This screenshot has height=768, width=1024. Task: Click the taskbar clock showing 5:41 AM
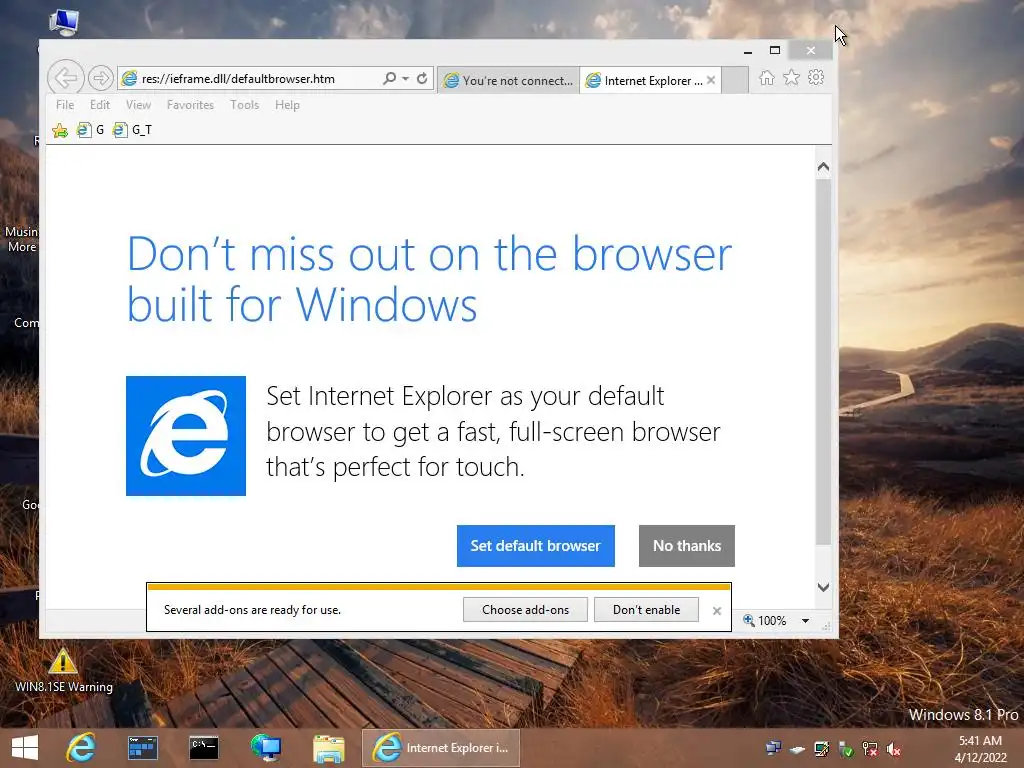[980, 748]
